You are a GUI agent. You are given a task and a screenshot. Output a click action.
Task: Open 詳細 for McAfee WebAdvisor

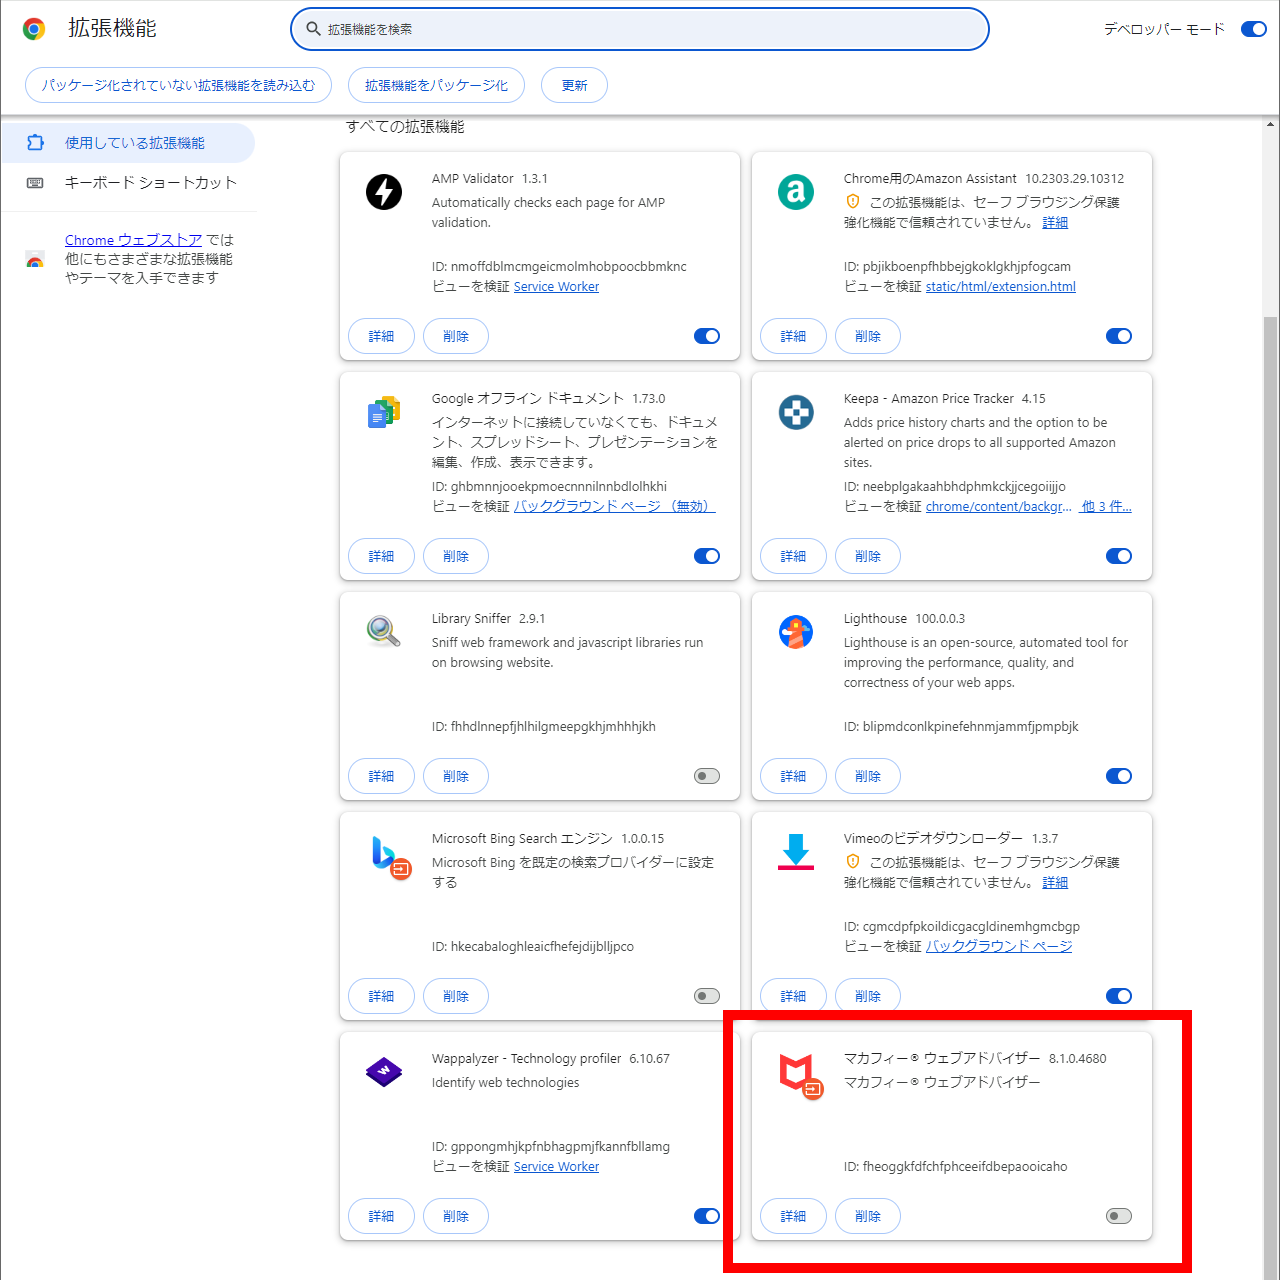pyautogui.click(x=793, y=1216)
